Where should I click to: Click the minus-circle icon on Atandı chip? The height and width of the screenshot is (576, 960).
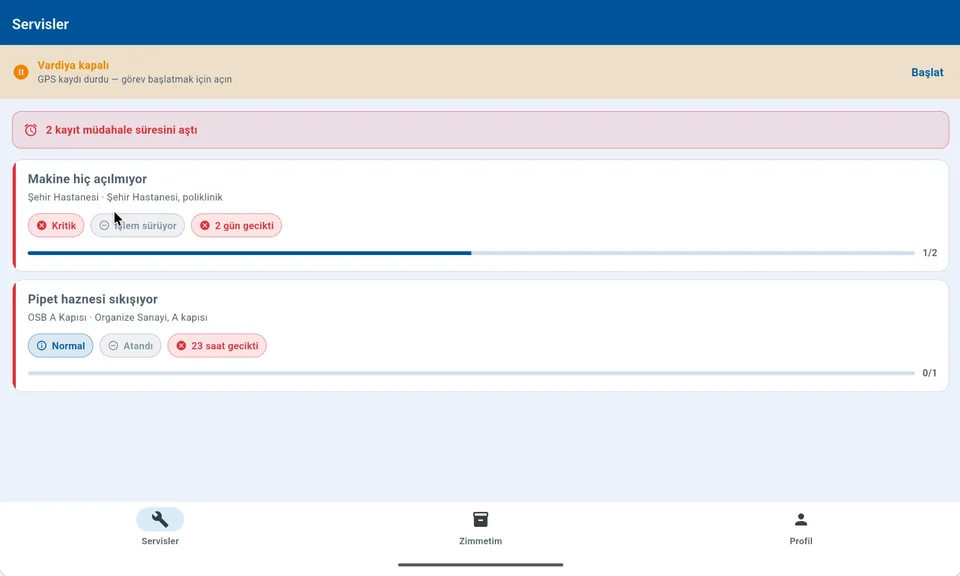coord(113,346)
